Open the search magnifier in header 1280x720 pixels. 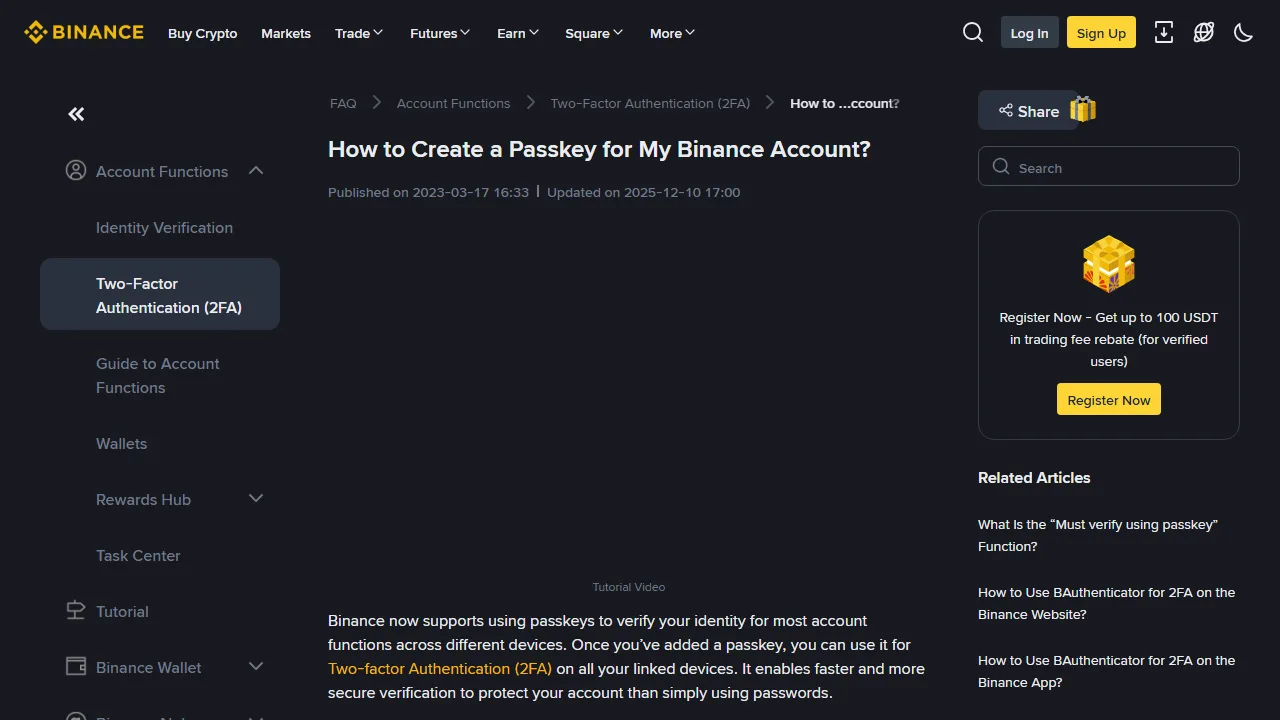click(x=973, y=33)
